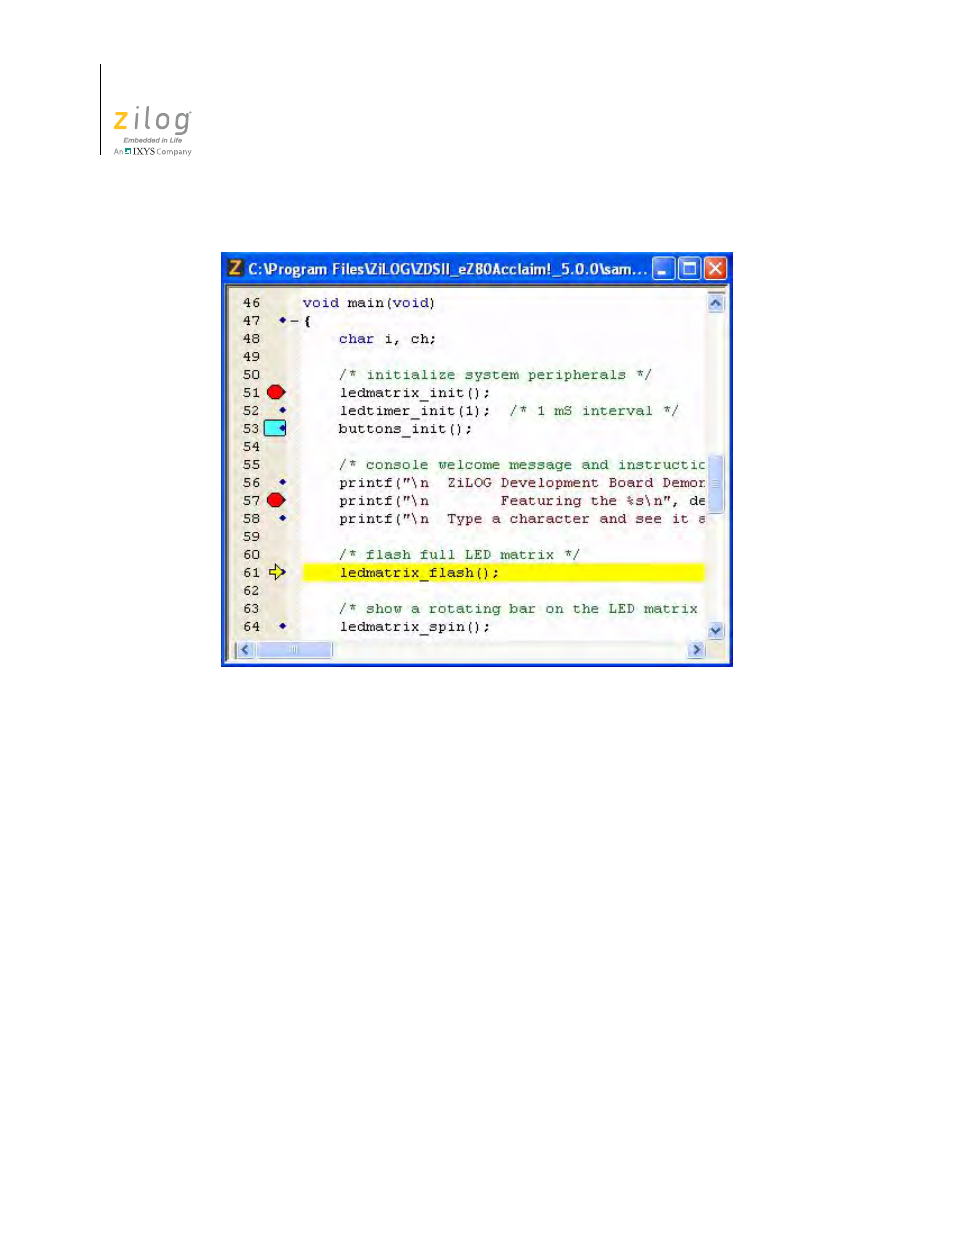Screen dimensions: 954x1235
Task: Click the blue dot marker on line 47
Action: (x=282, y=320)
